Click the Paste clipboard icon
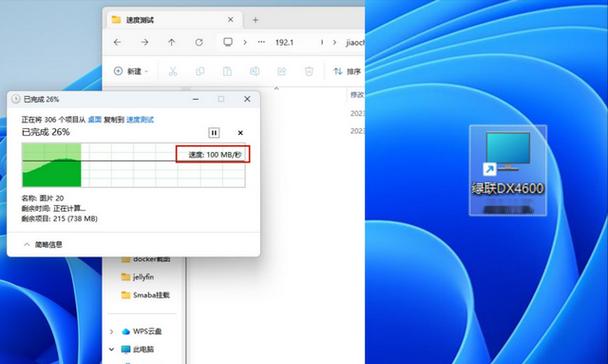 (227, 71)
